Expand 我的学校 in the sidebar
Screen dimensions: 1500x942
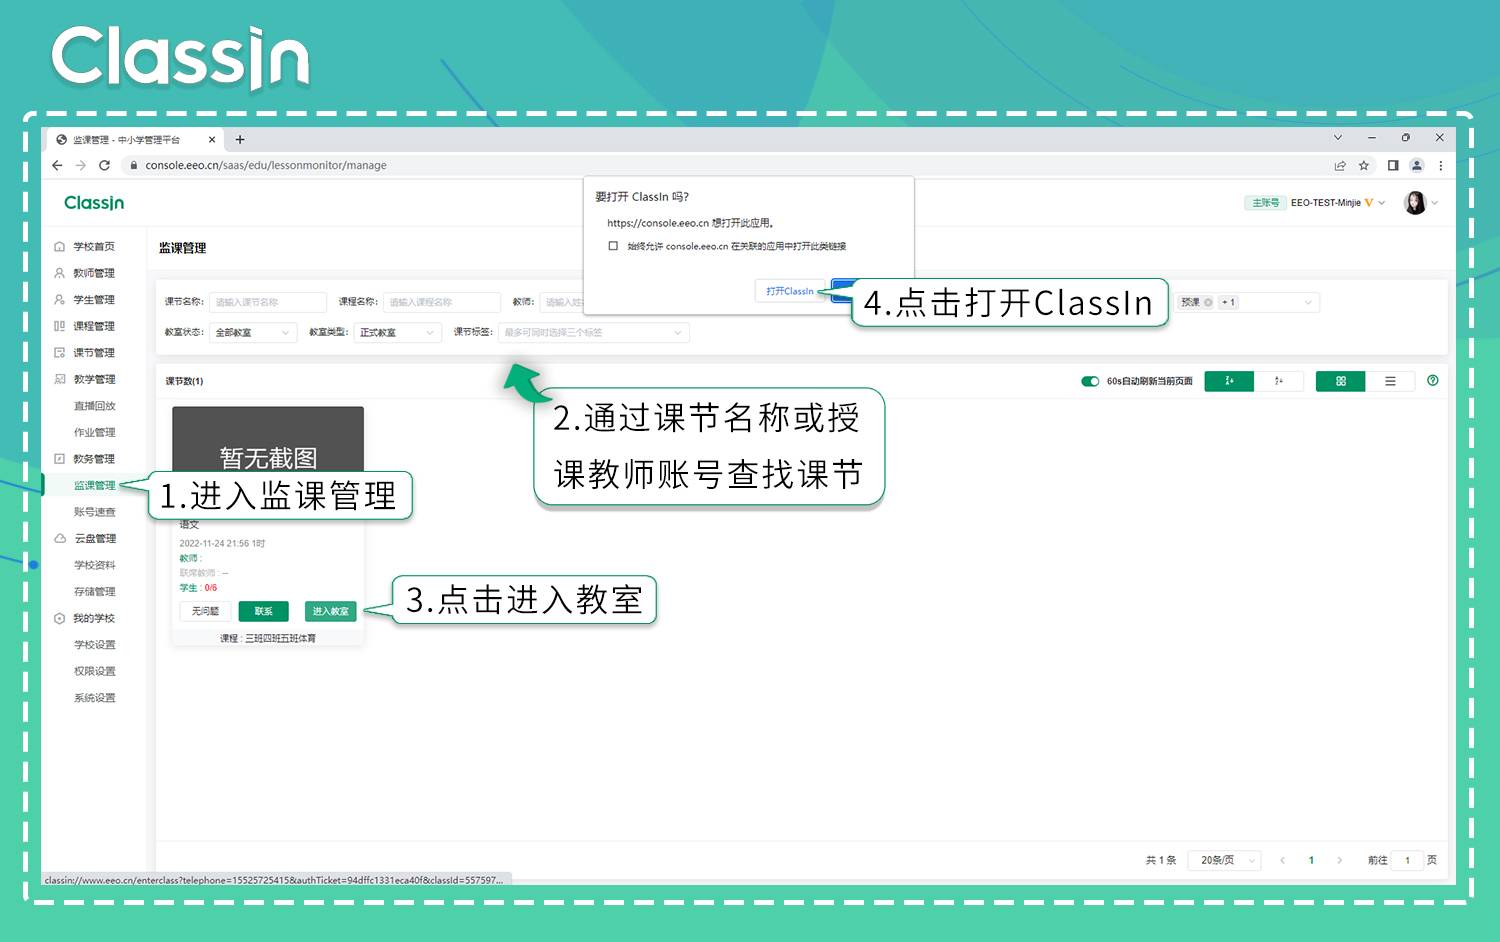point(94,618)
